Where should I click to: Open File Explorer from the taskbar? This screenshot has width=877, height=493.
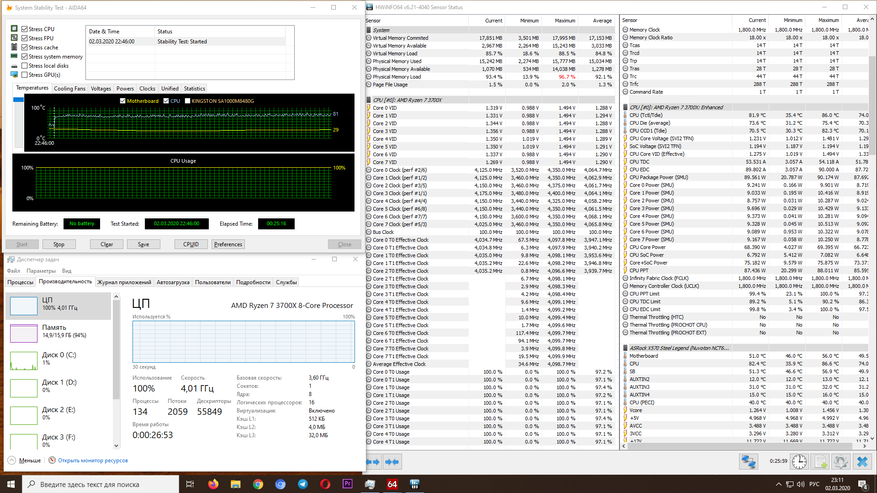click(235, 484)
